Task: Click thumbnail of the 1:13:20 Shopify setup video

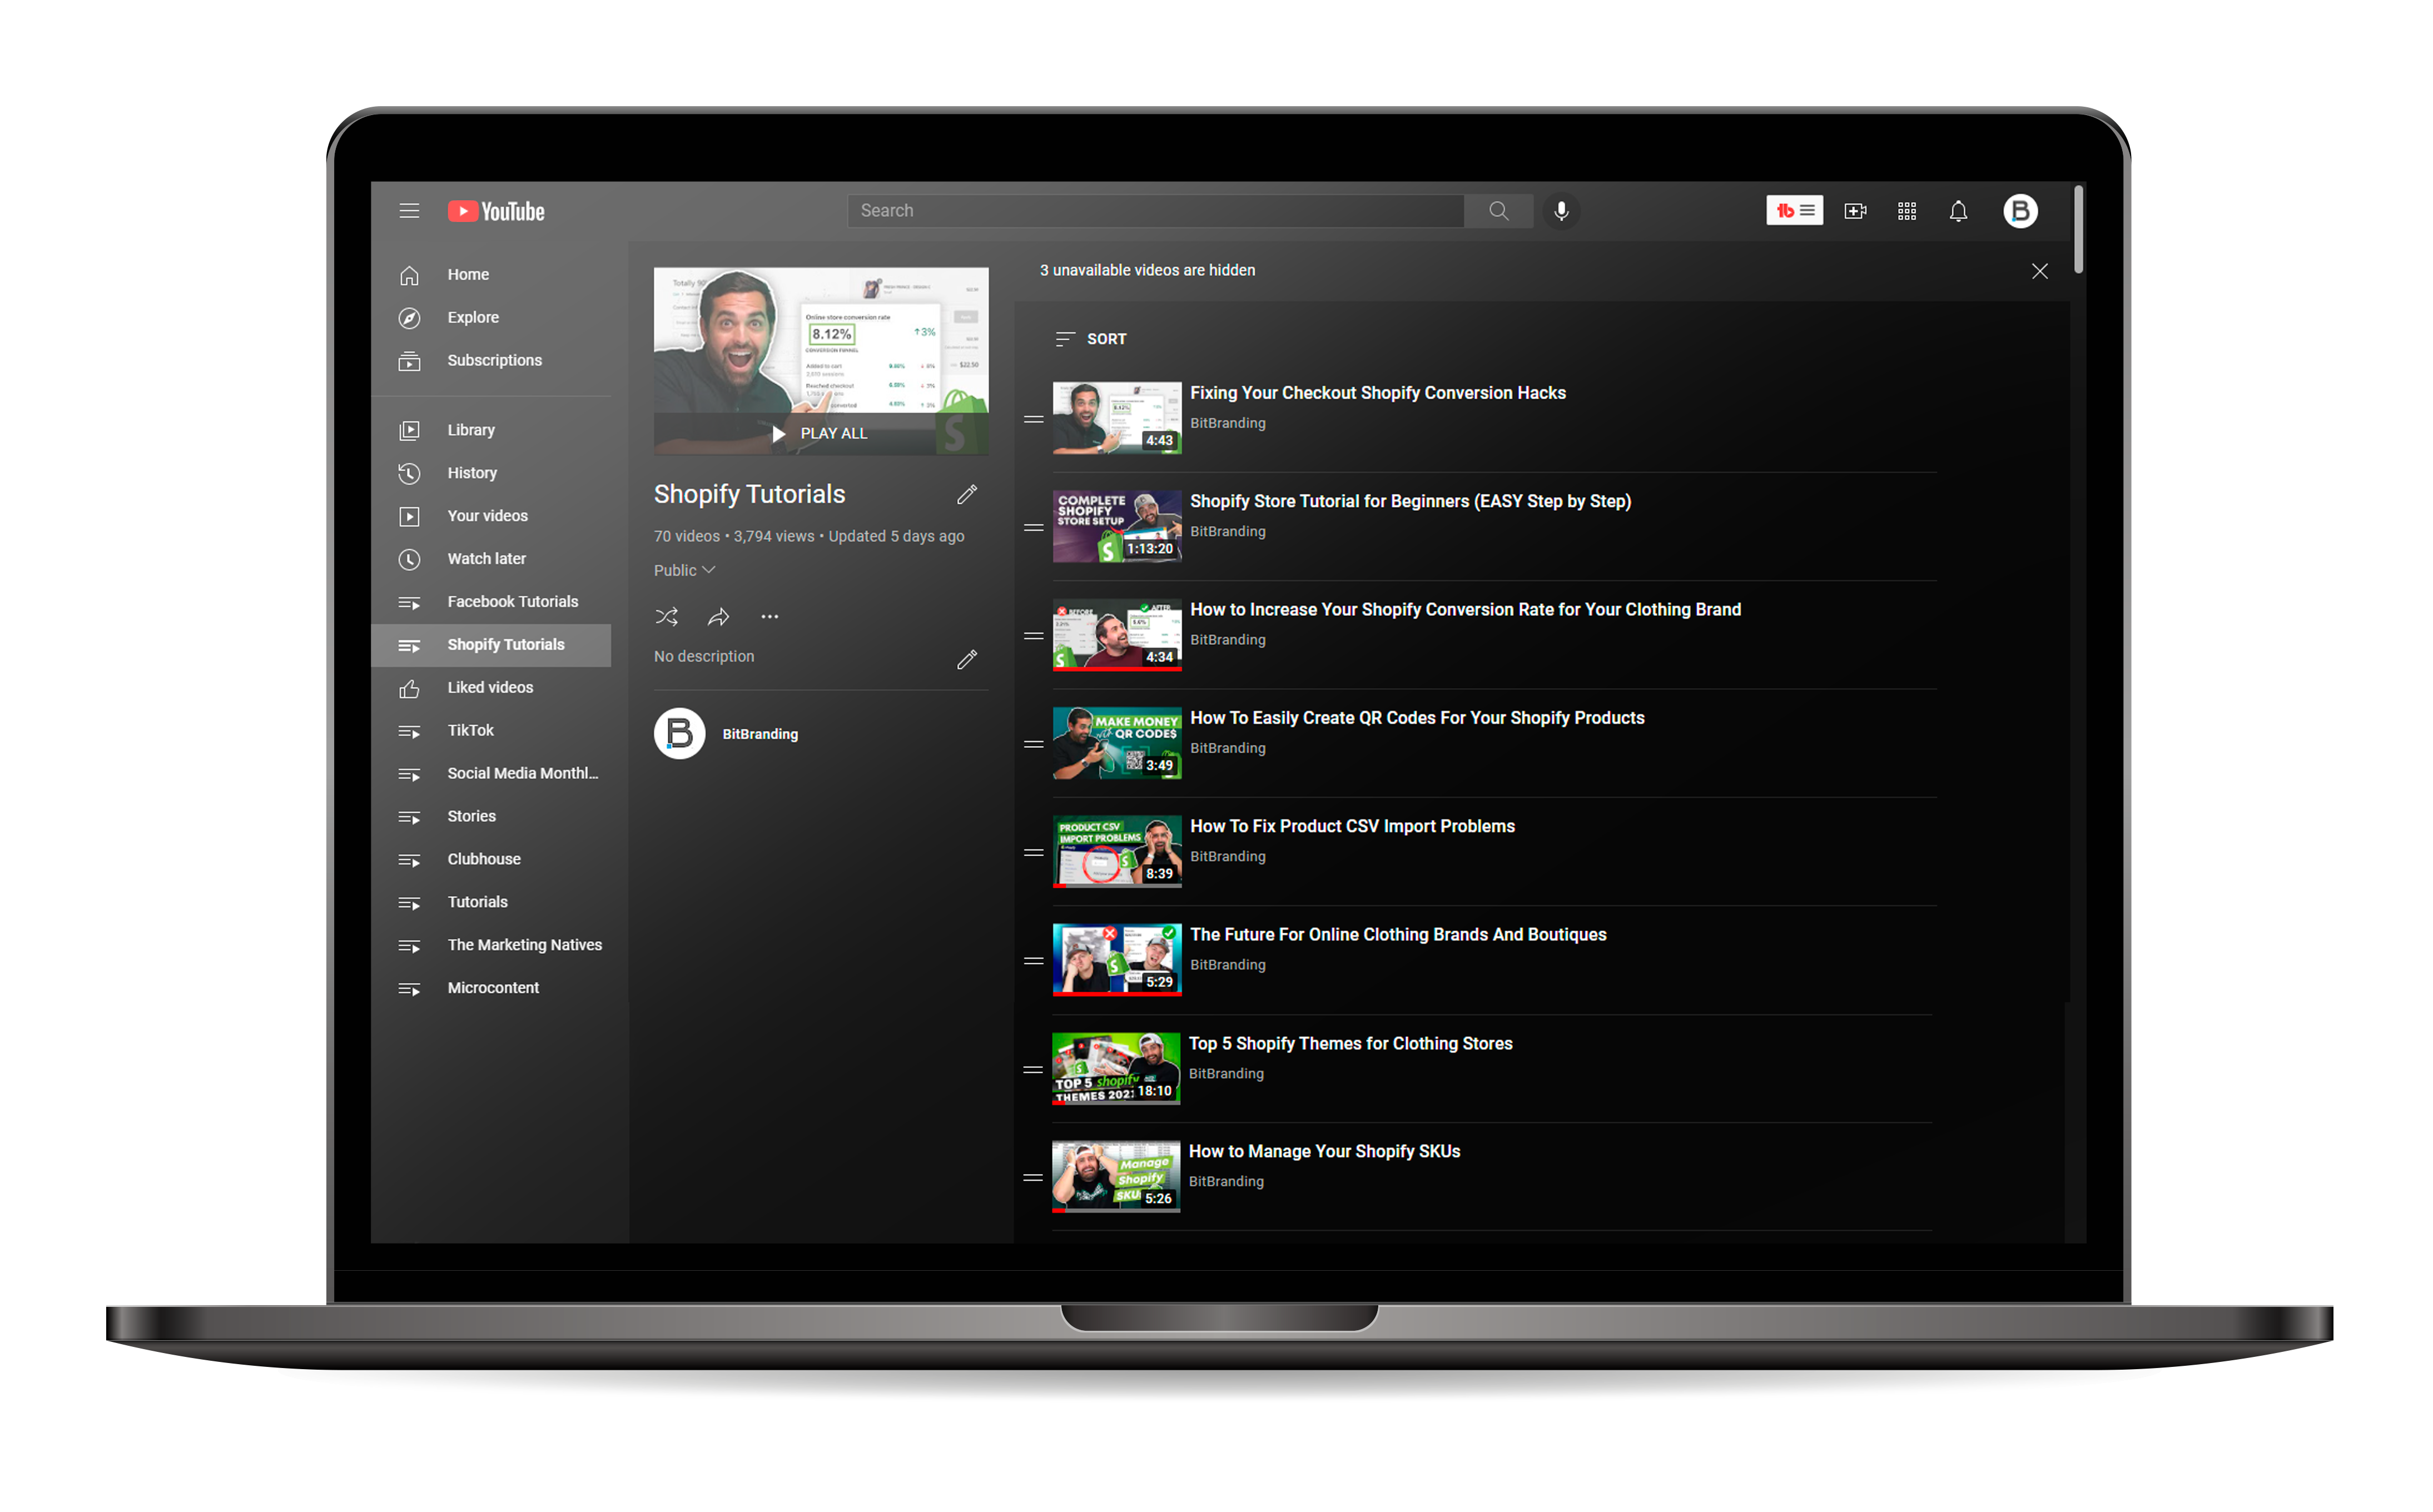Action: [x=1117, y=527]
